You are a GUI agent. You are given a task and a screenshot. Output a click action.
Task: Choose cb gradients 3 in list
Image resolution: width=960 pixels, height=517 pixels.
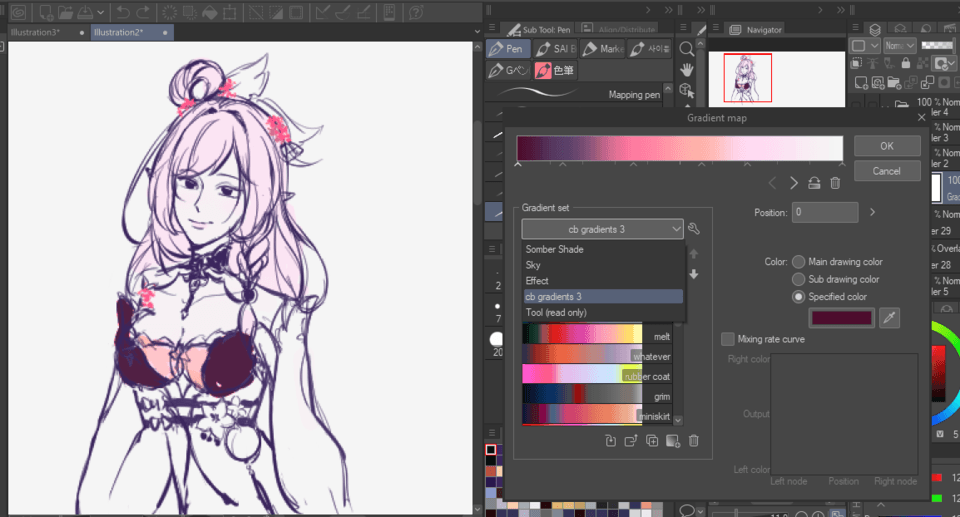pyautogui.click(x=603, y=296)
